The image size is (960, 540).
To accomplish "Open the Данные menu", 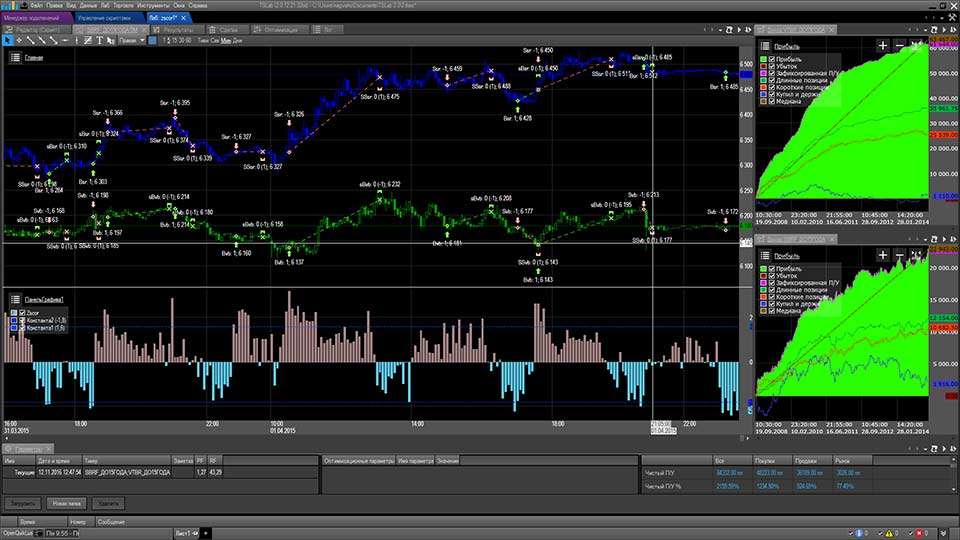I will pos(88,6).
